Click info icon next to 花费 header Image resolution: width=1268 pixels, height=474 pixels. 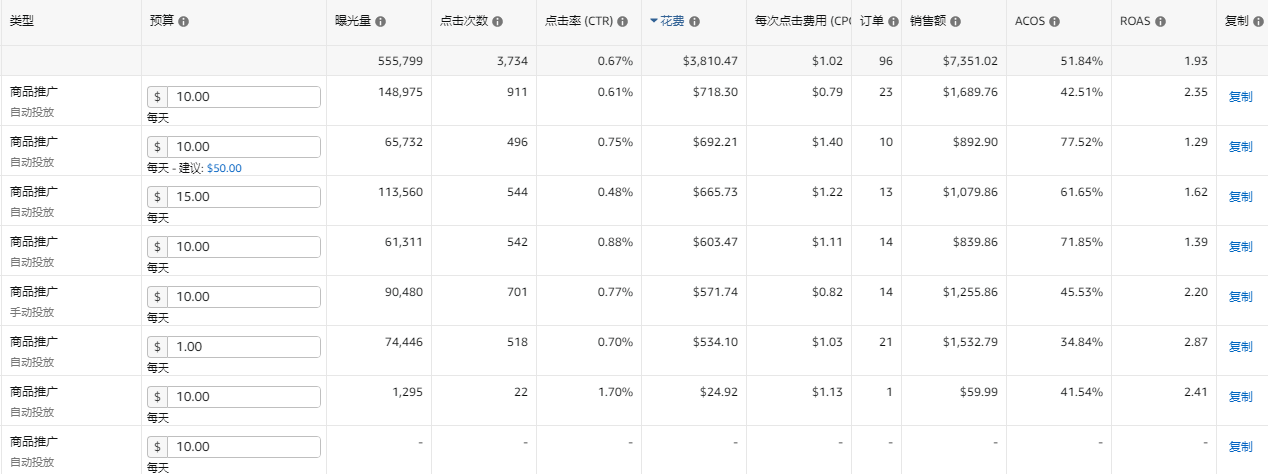point(694,21)
